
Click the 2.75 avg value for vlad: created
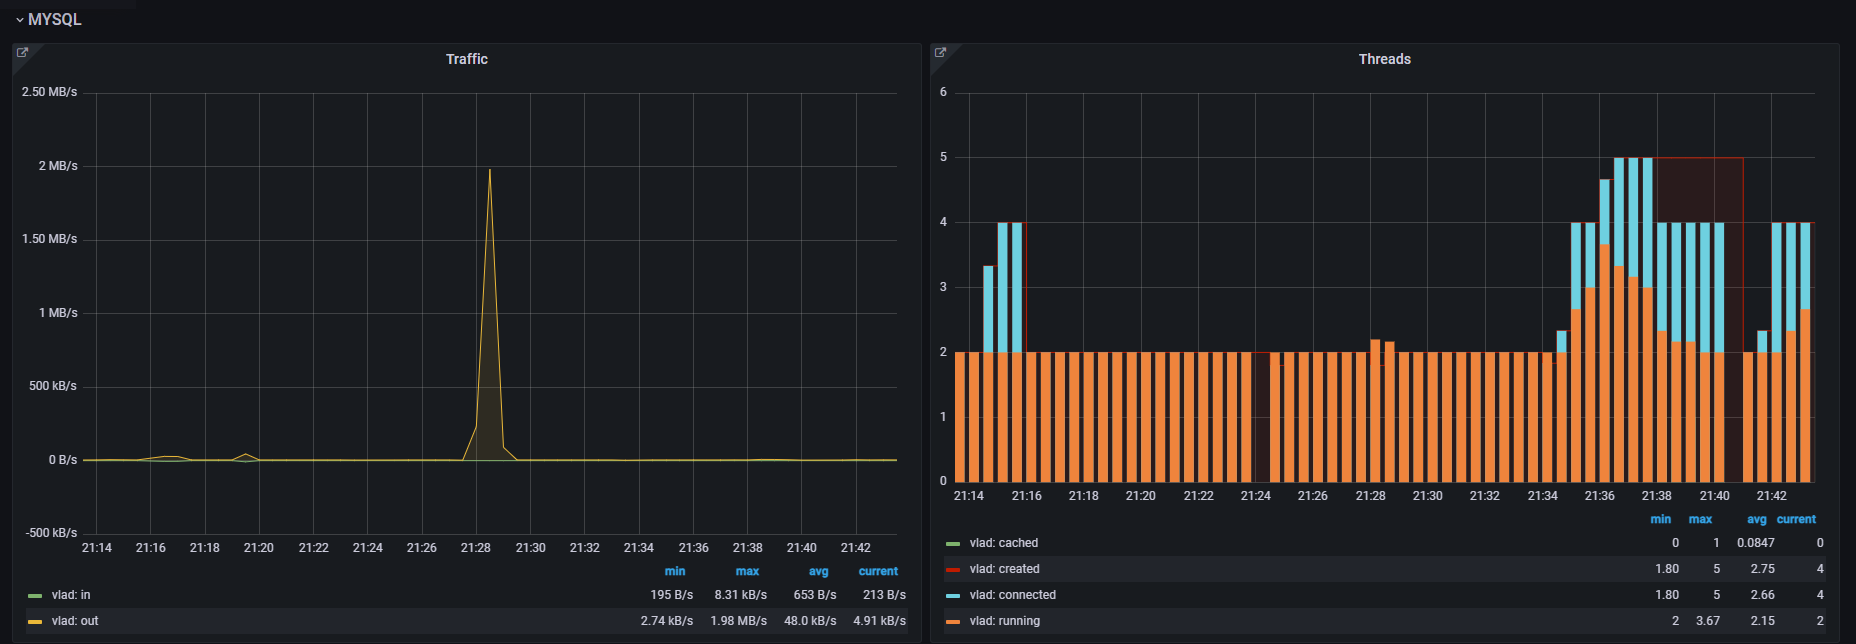click(1762, 569)
